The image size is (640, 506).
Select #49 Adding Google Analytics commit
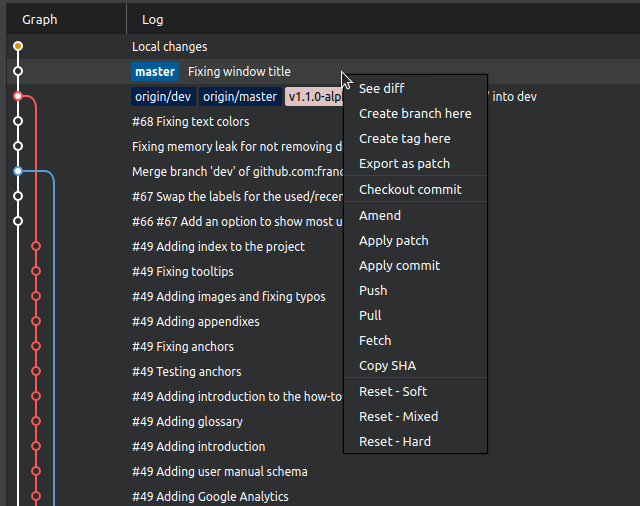[x=210, y=497]
